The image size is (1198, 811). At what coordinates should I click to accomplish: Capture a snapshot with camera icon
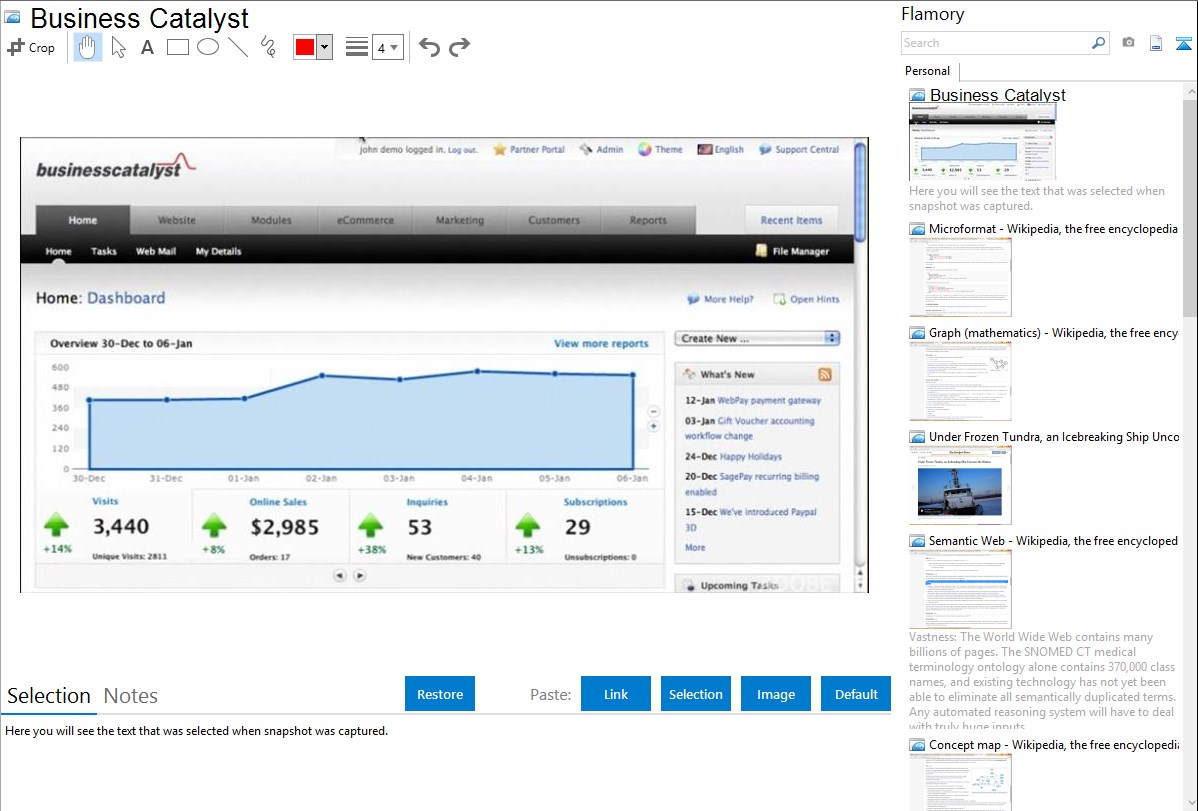pos(1128,43)
